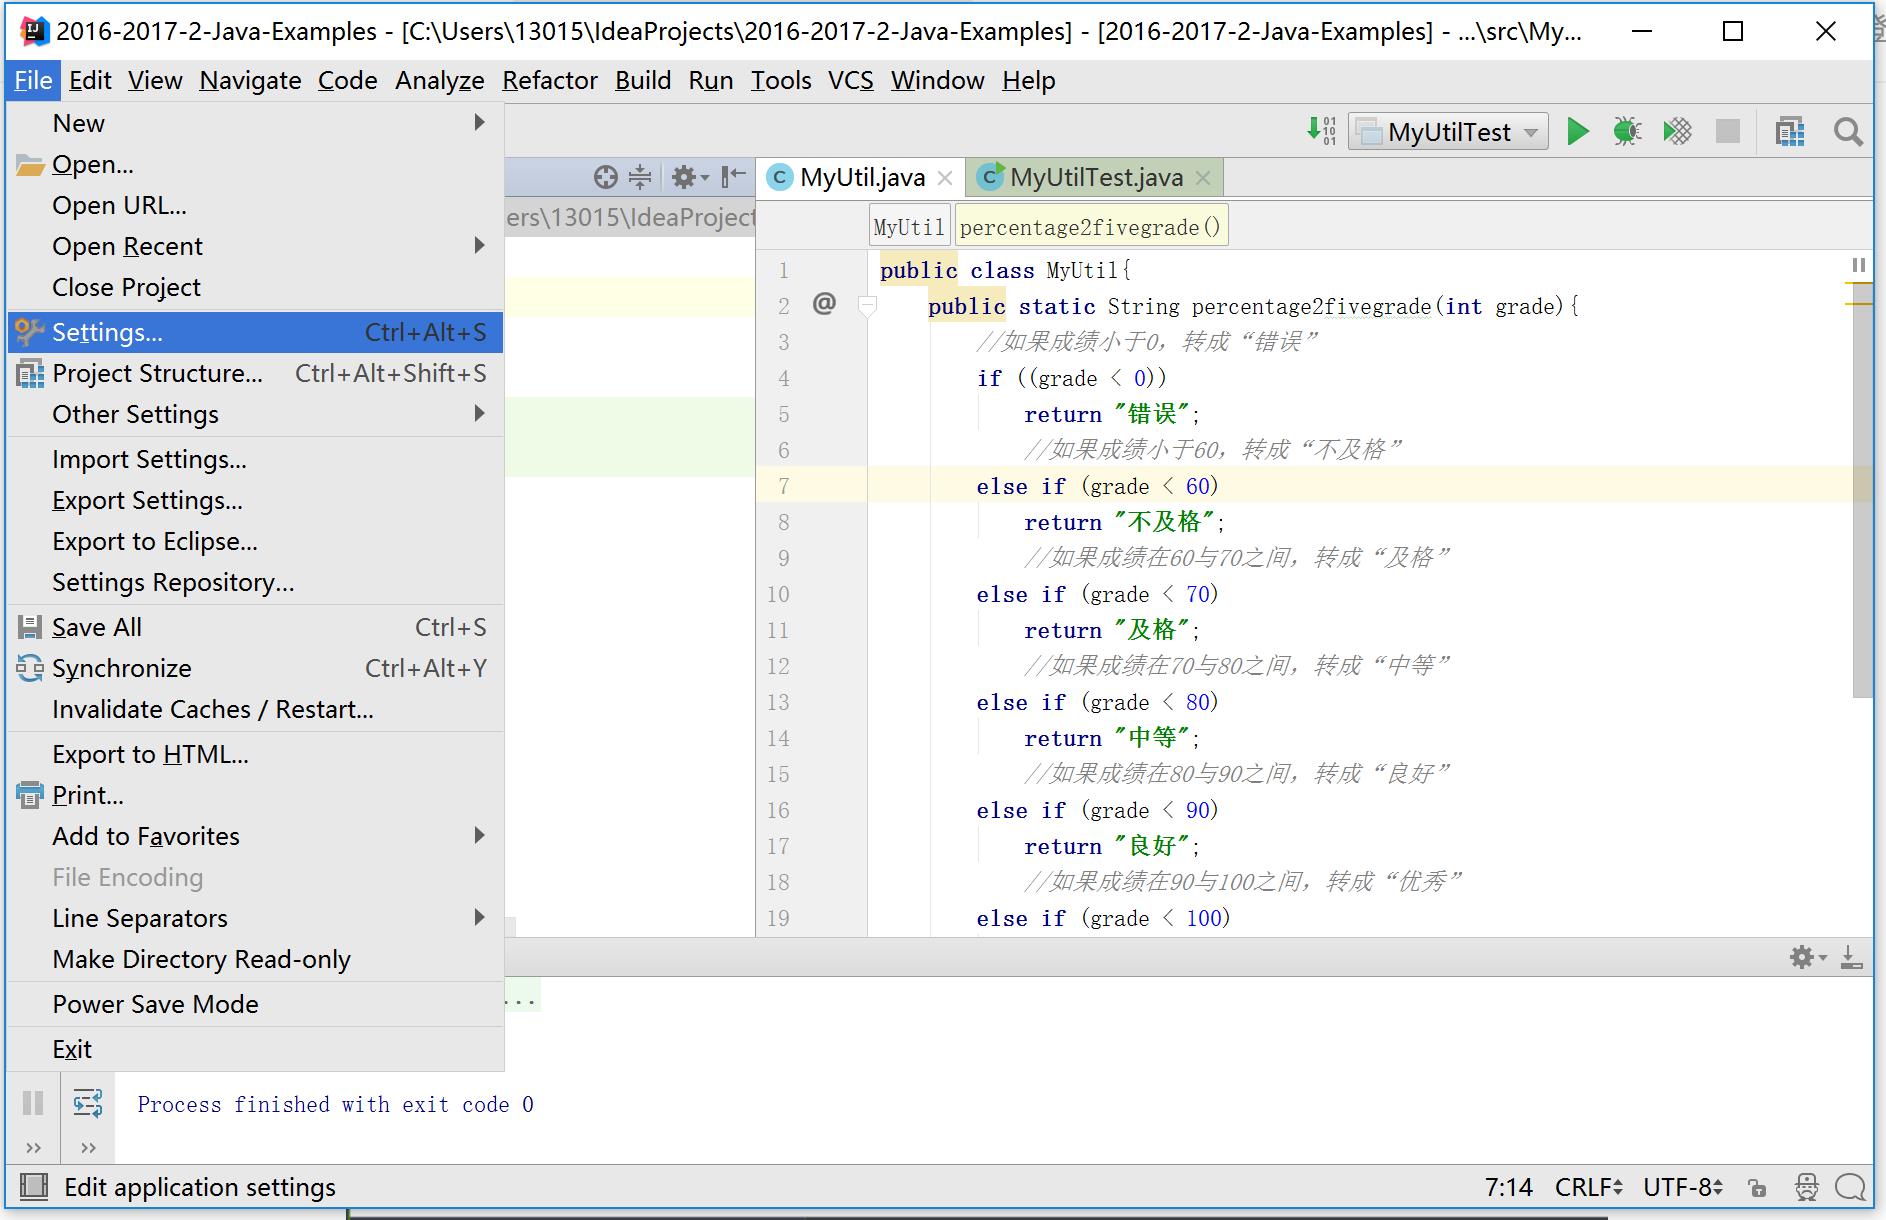Open Search Everywhere magnifier icon
1886x1220 pixels.
1848,131
